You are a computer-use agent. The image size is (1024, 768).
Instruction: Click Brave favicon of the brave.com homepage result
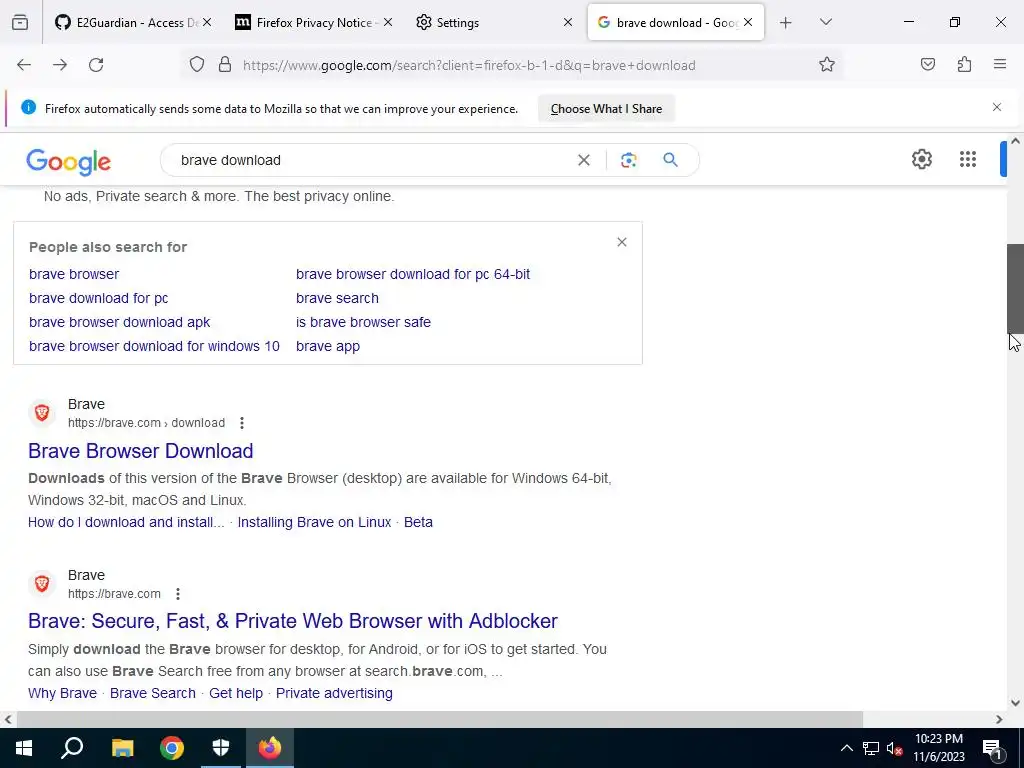(x=42, y=583)
